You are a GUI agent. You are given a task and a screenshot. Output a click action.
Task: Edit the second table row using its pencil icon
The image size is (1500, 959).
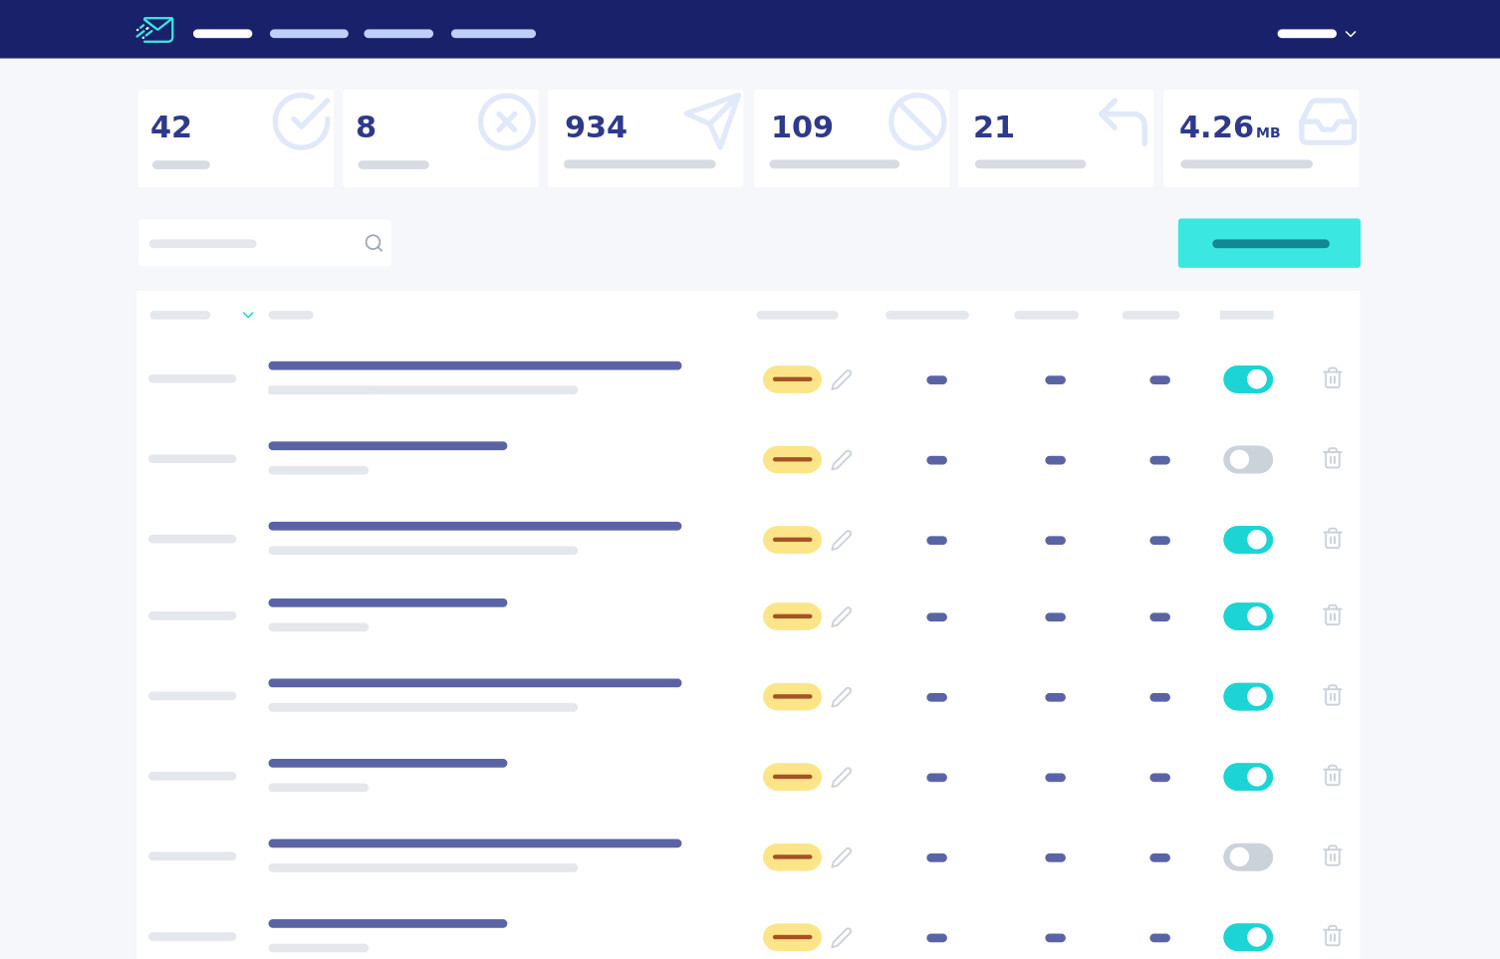point(842,460)
